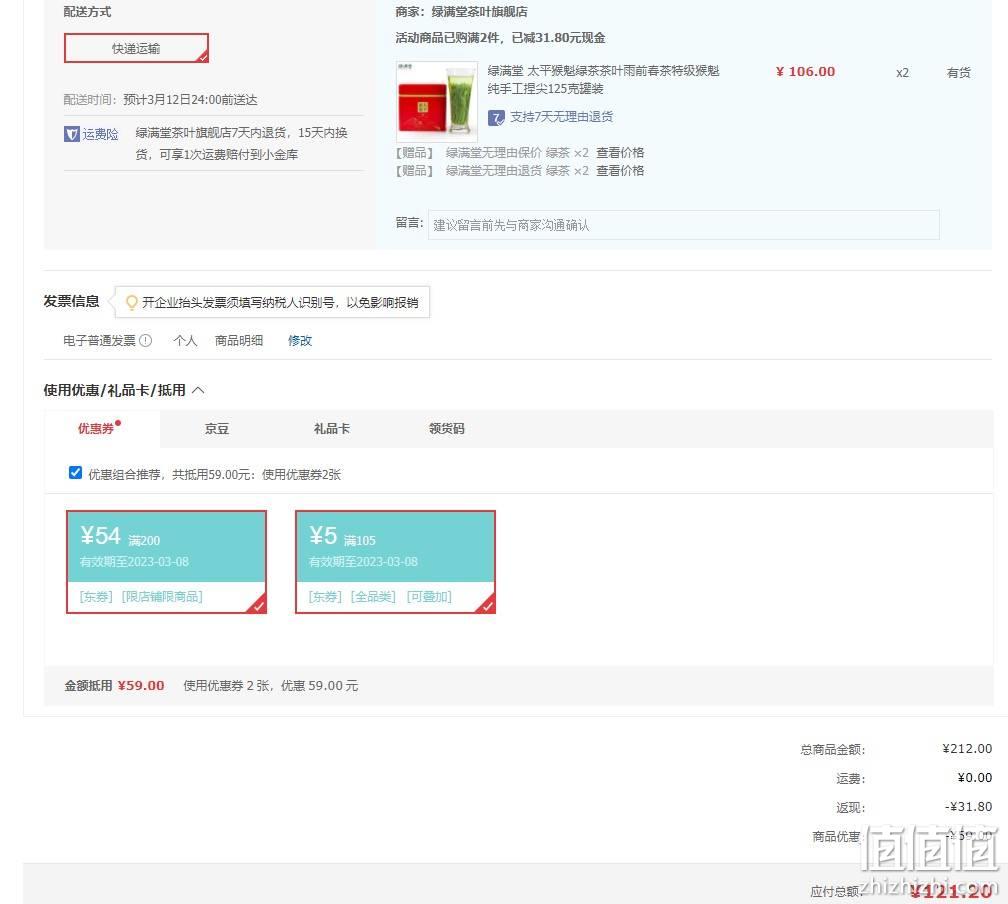
Task: Click the 运费 value ¥0.00
Action: (975, 778)
